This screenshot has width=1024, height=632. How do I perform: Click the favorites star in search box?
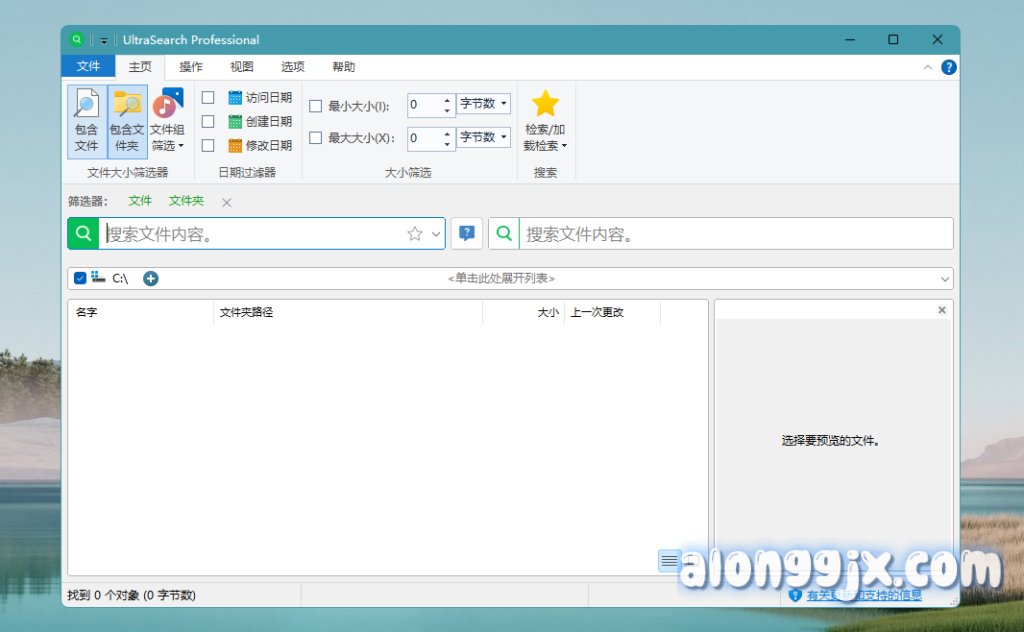(x=415, y=234)
